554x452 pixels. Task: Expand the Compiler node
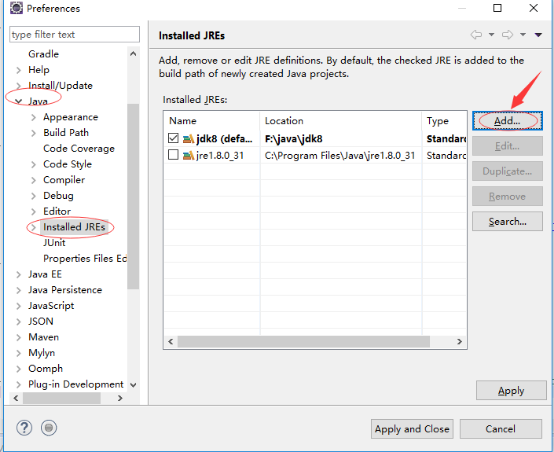[x=34, y=180]
